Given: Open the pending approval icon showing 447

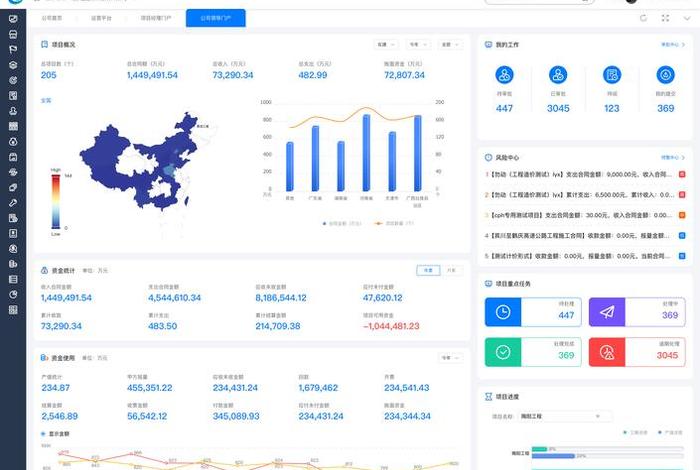Looking at the screenshot, I should click(504, 75).
